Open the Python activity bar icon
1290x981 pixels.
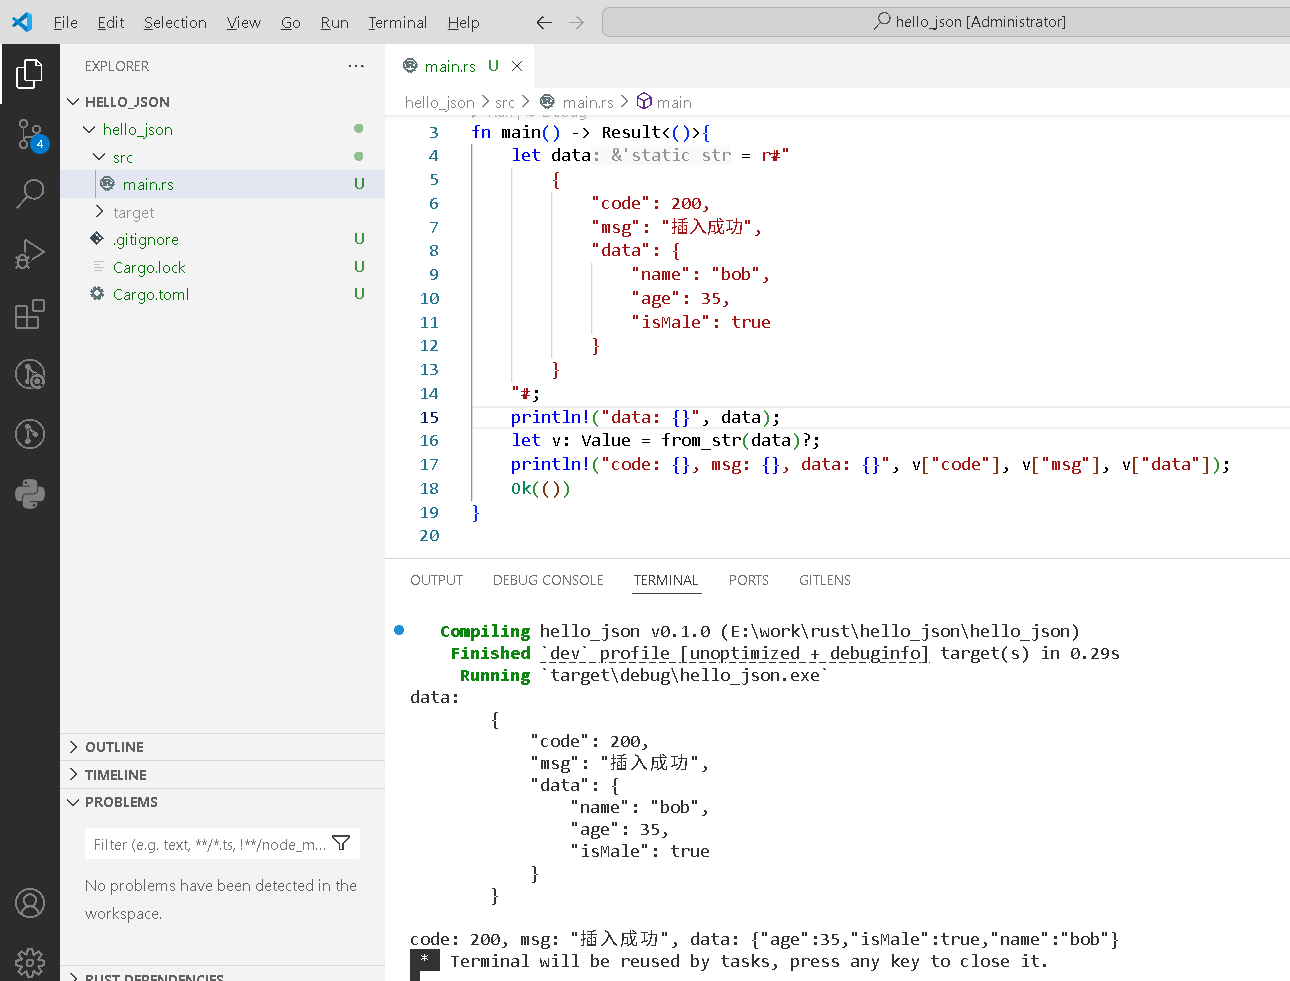pyautogui.click(x=30, y=494)
